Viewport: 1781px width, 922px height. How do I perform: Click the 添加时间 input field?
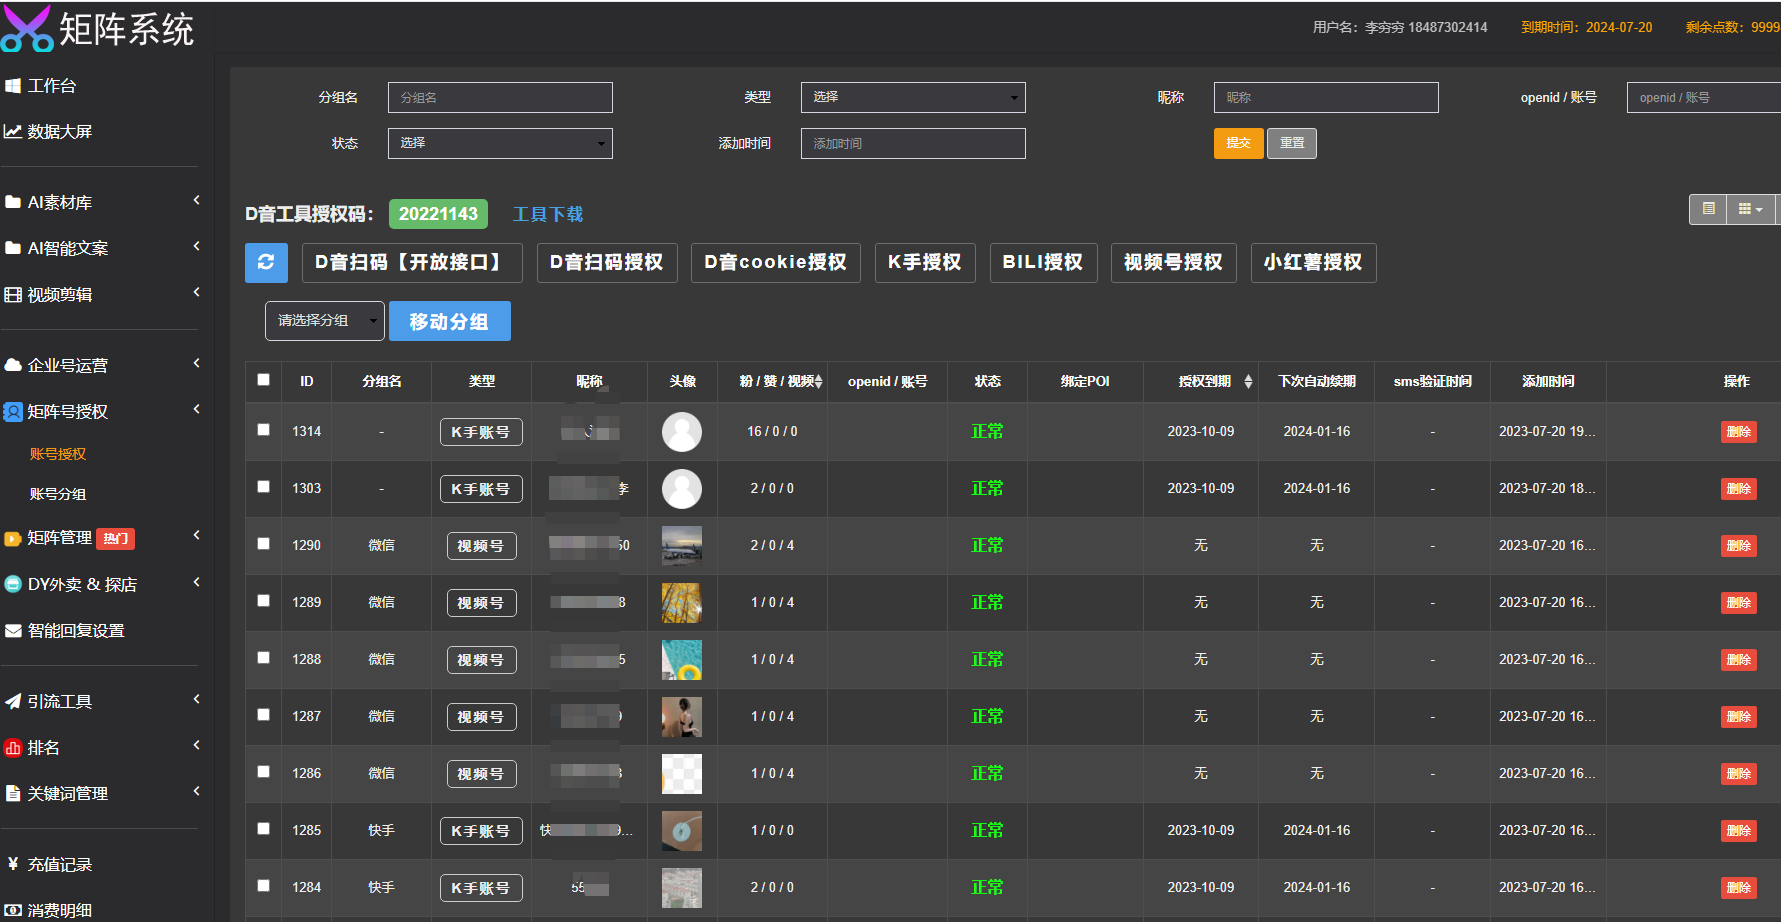[913, 143]
